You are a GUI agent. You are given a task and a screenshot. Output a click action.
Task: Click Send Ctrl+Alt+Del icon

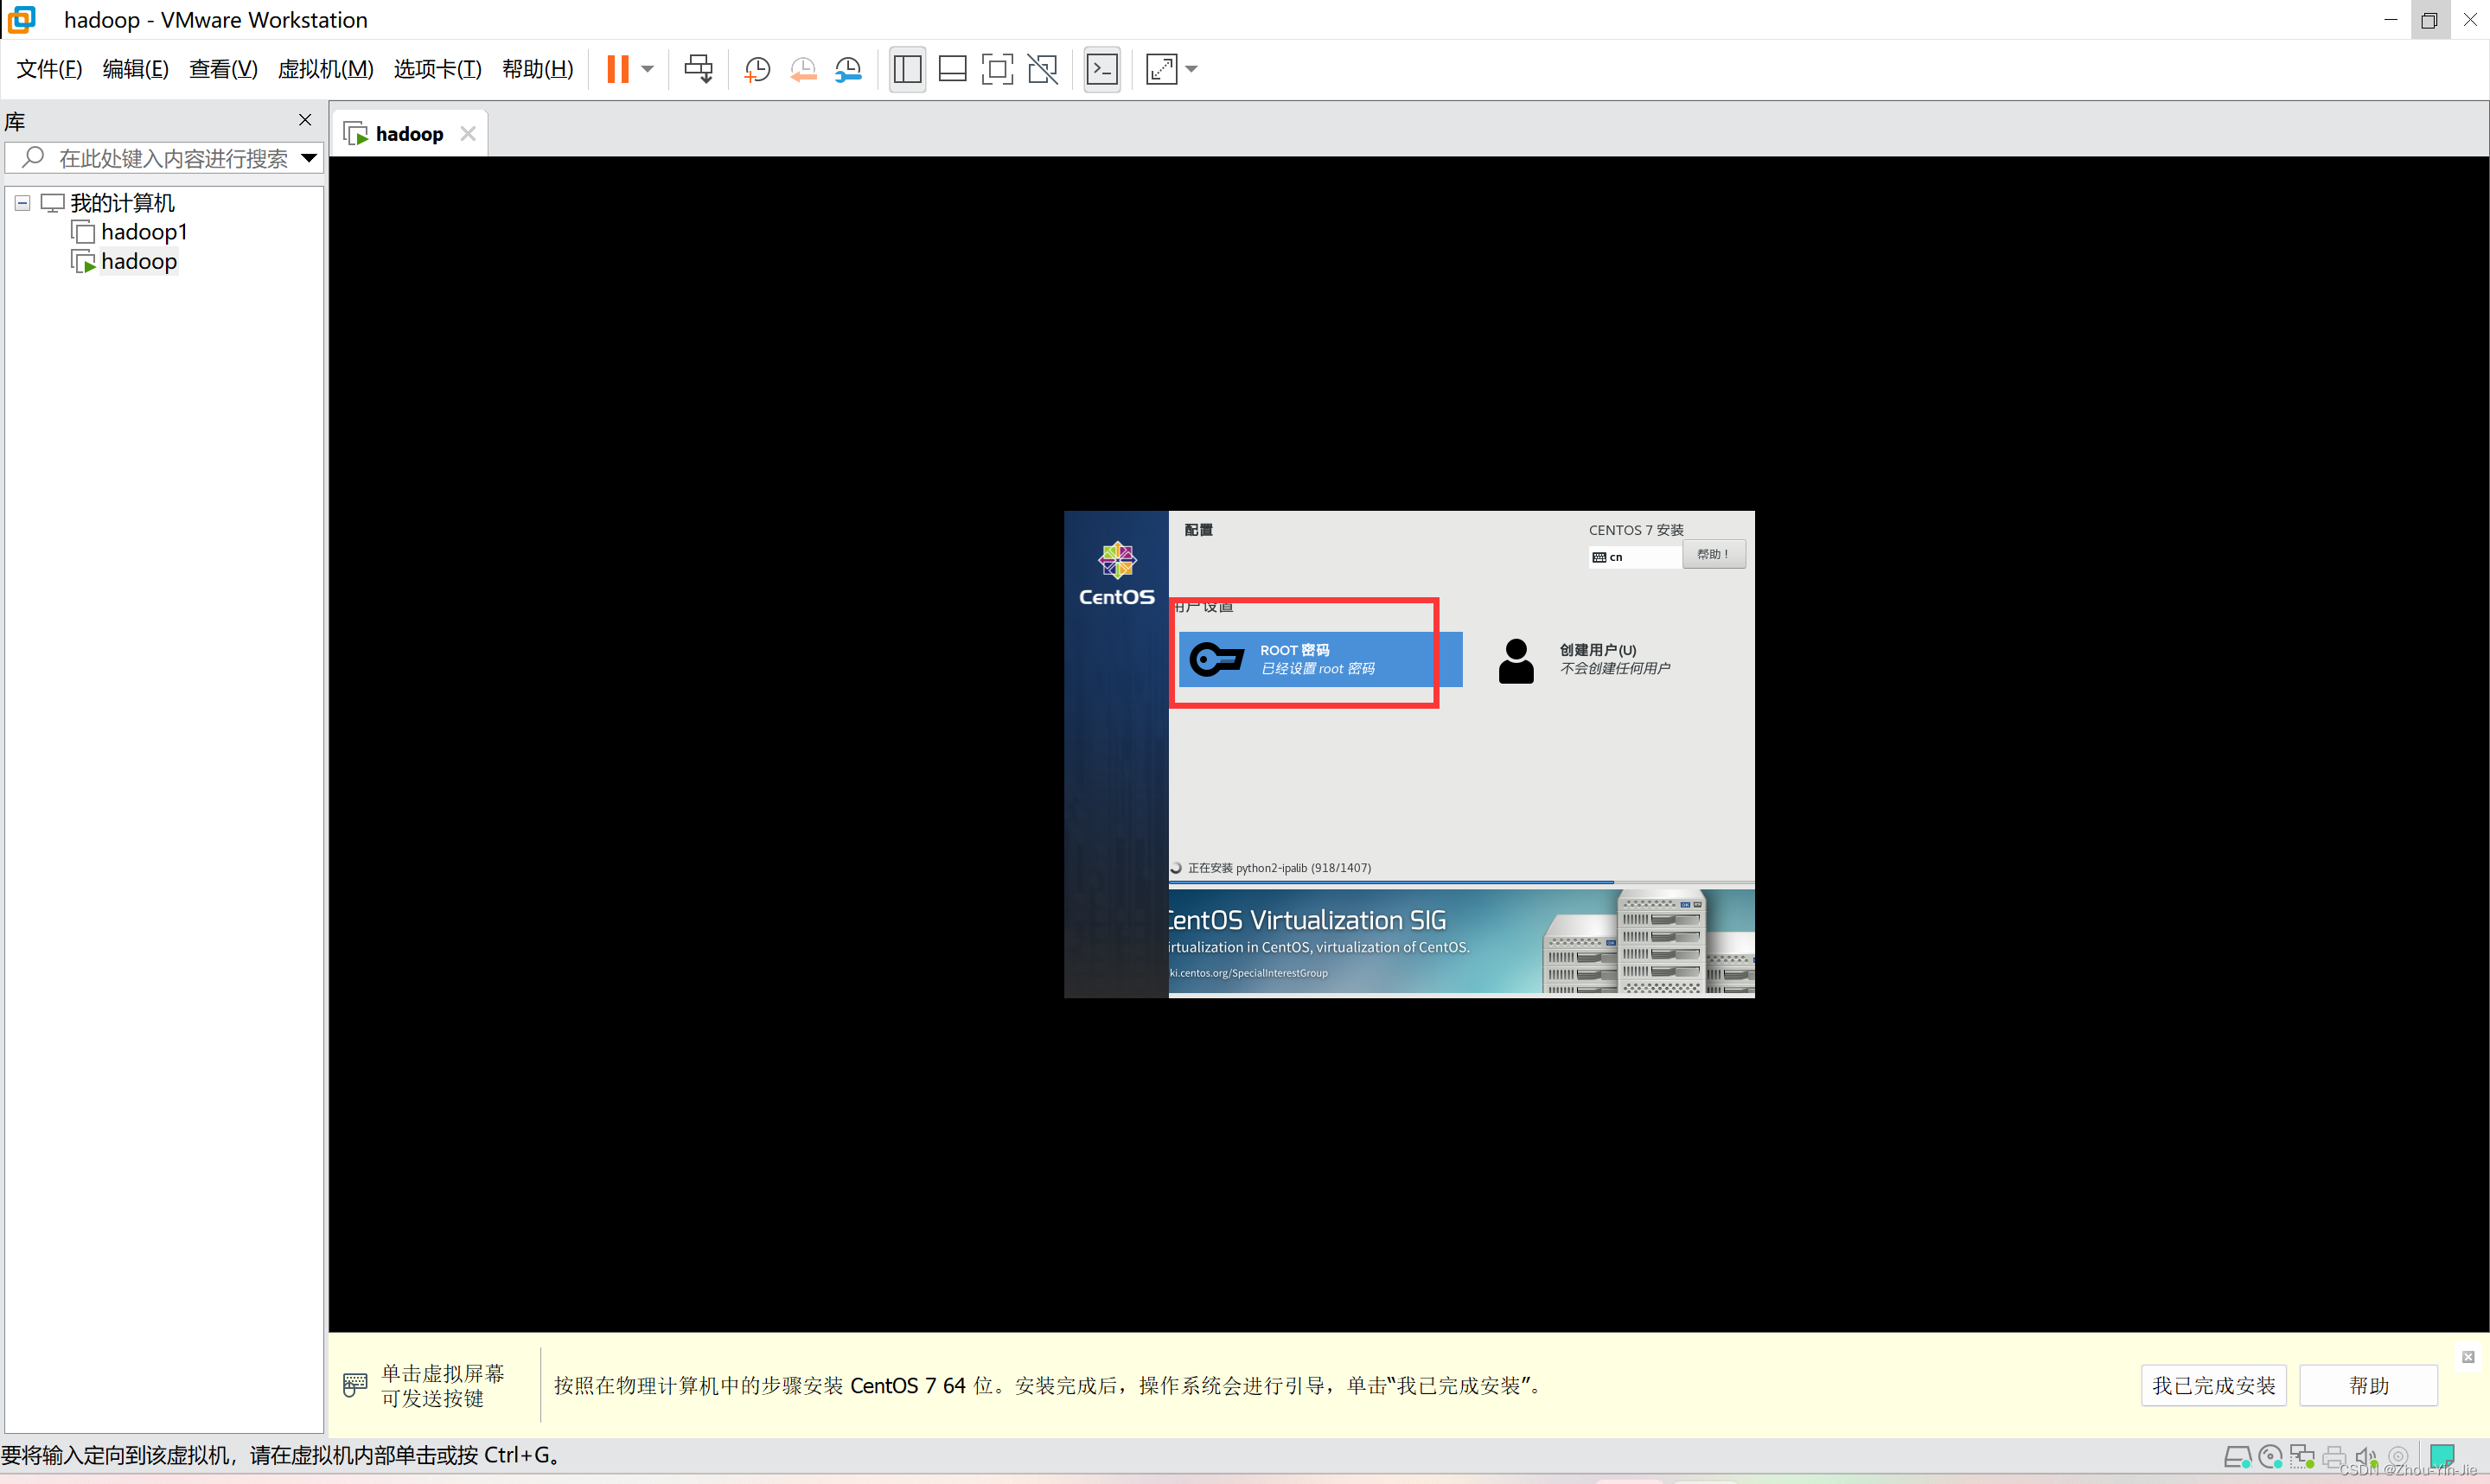[698, 69]
